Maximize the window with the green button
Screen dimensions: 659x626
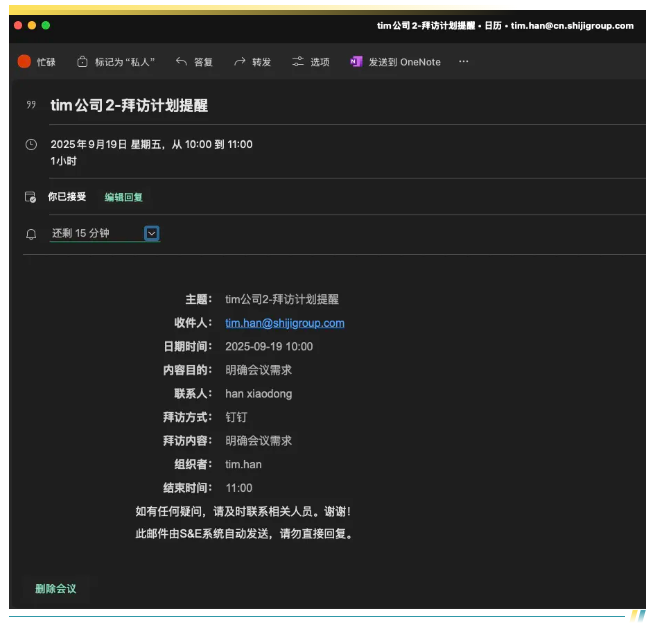(x=46, y=25)
